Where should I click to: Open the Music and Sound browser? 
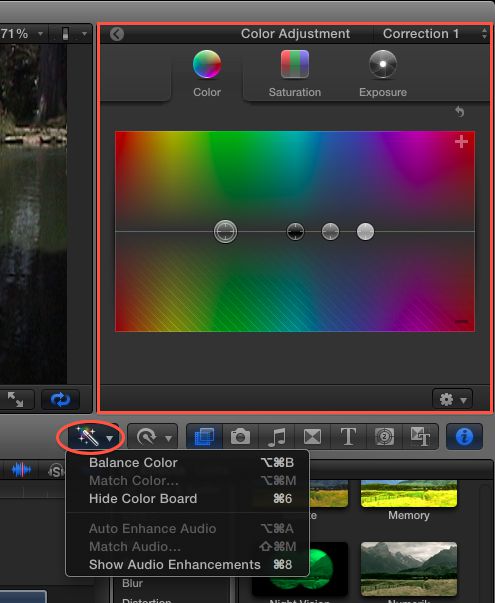point(276,436)
